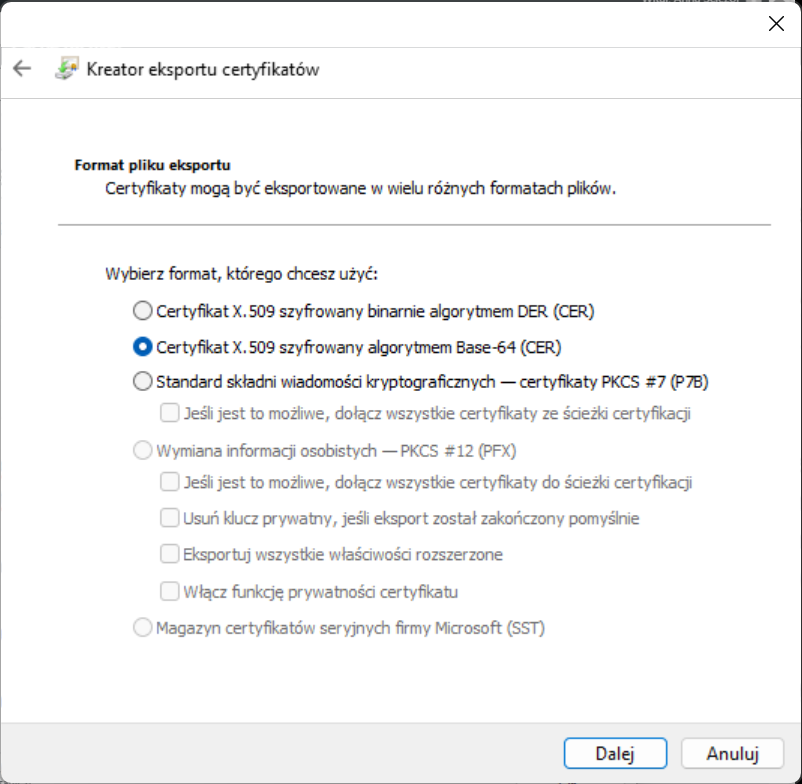Click the Dalej button
The width and height of the screenshot is (802, 784).
pos(615,753)
